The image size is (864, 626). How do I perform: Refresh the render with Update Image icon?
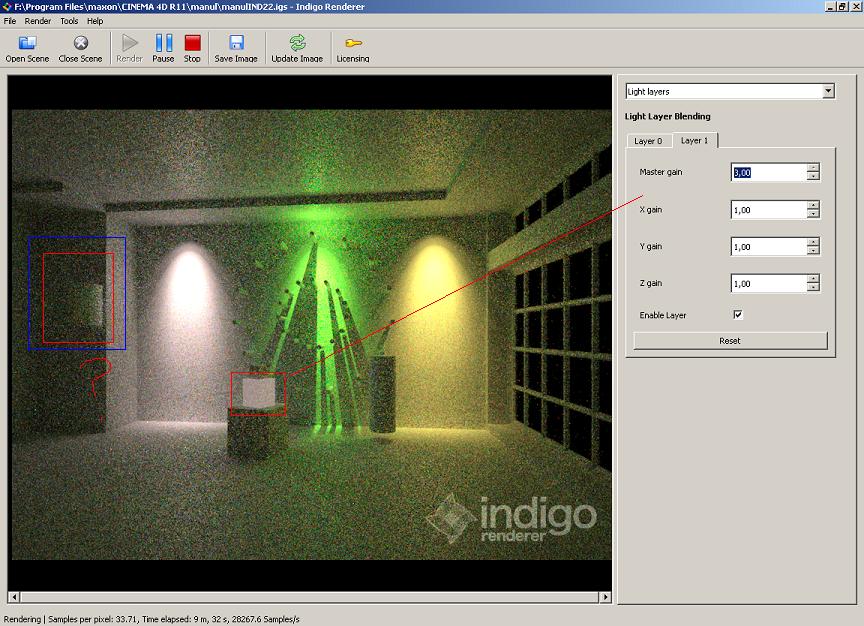coord(297,43)
